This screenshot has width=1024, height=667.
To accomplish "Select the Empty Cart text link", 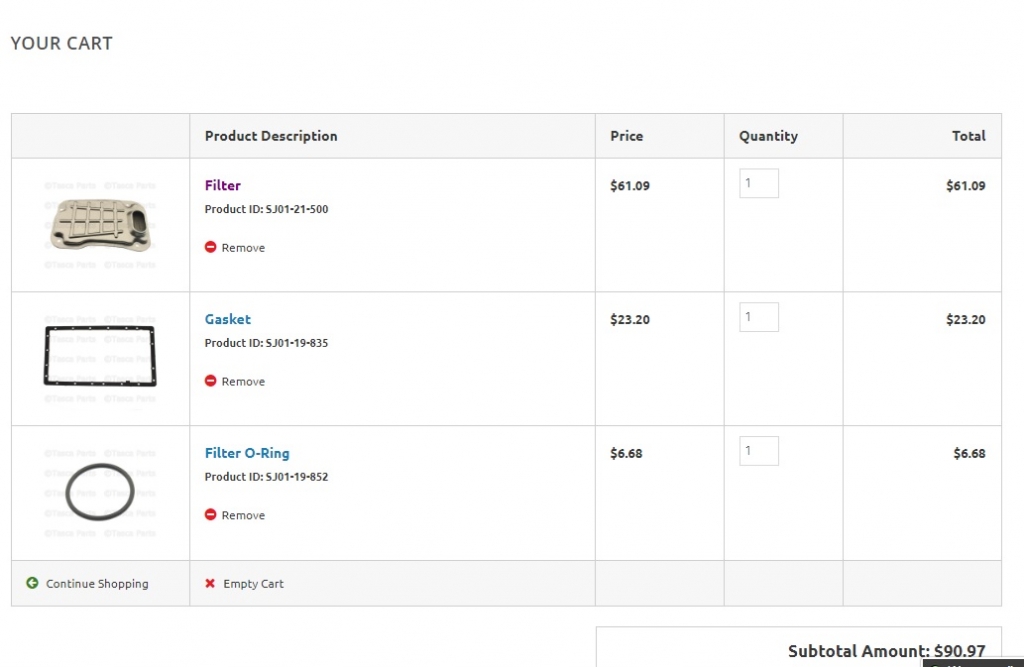I will coord(253,584).
